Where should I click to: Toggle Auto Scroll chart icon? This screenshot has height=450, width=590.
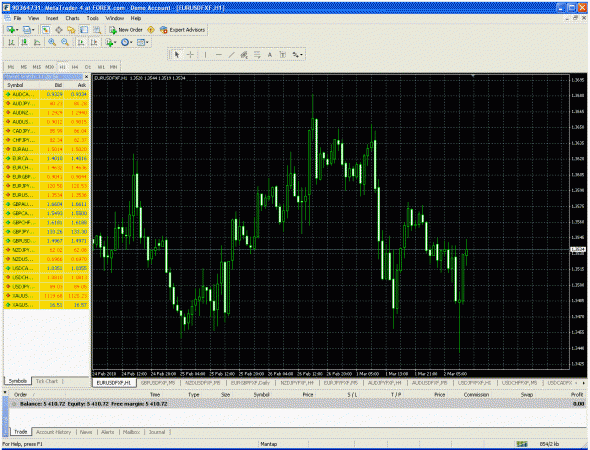[x=81, y=43]
